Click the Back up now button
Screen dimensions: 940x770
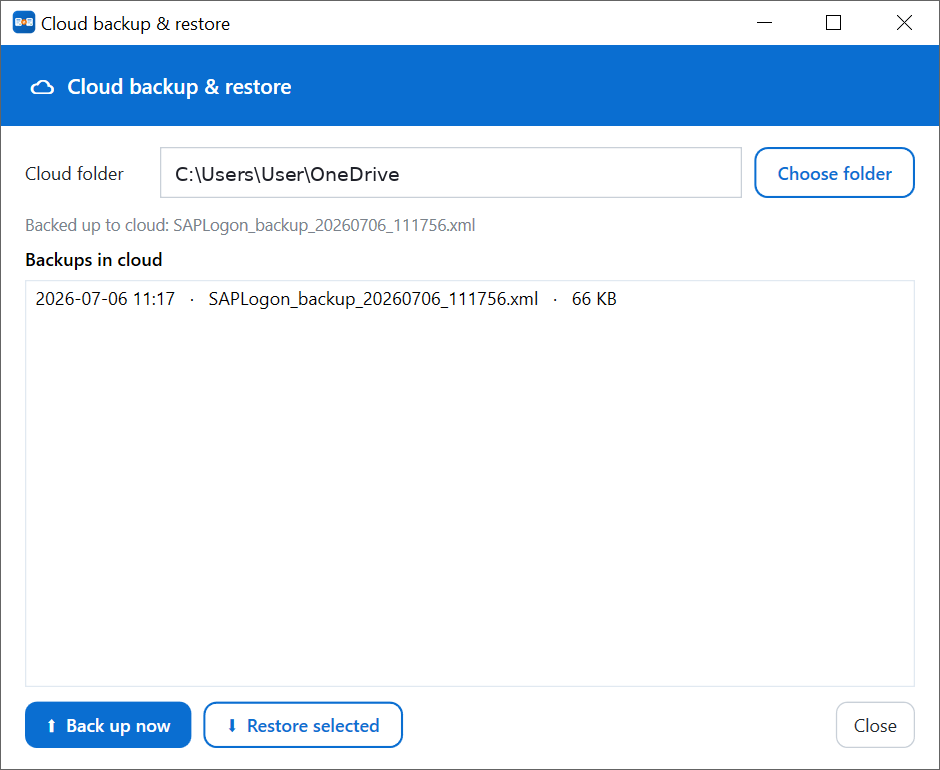[108, 725]
